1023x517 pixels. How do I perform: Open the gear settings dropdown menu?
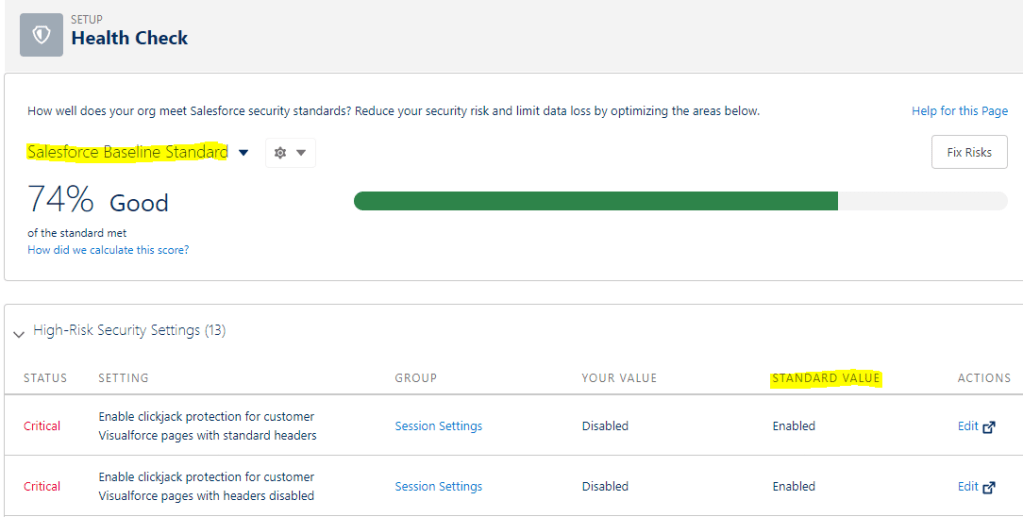tap(290, 153)
